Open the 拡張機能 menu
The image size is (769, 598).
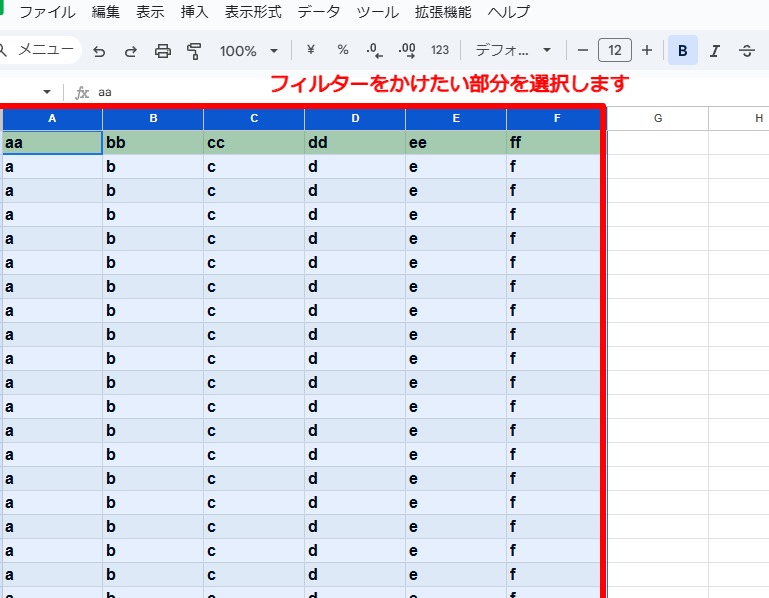[443, 12]
